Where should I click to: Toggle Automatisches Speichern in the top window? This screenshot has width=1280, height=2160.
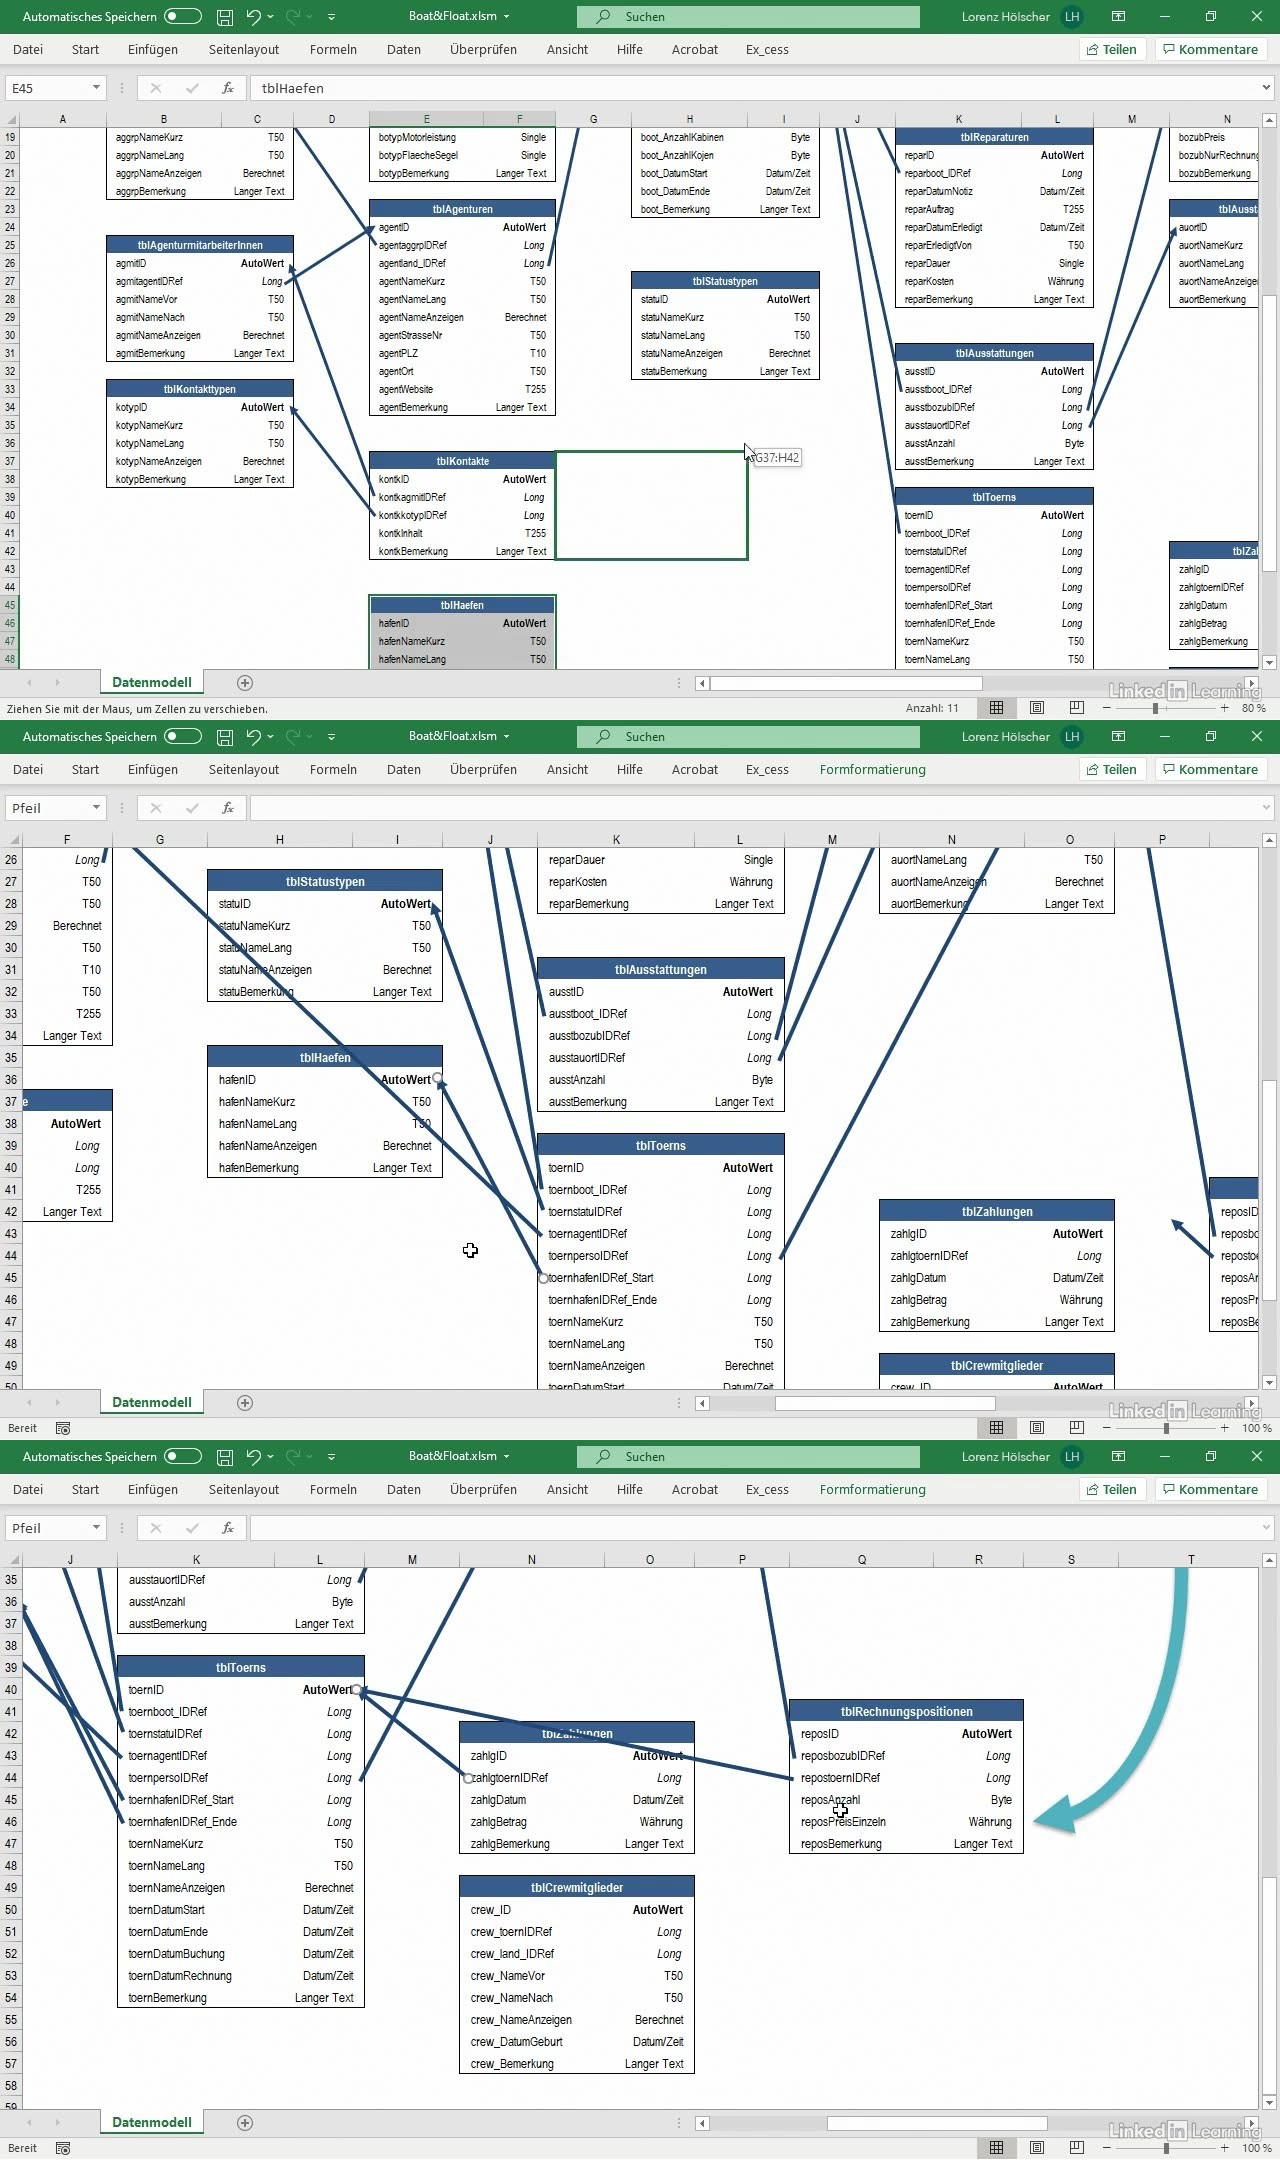[x=183, y=17]
